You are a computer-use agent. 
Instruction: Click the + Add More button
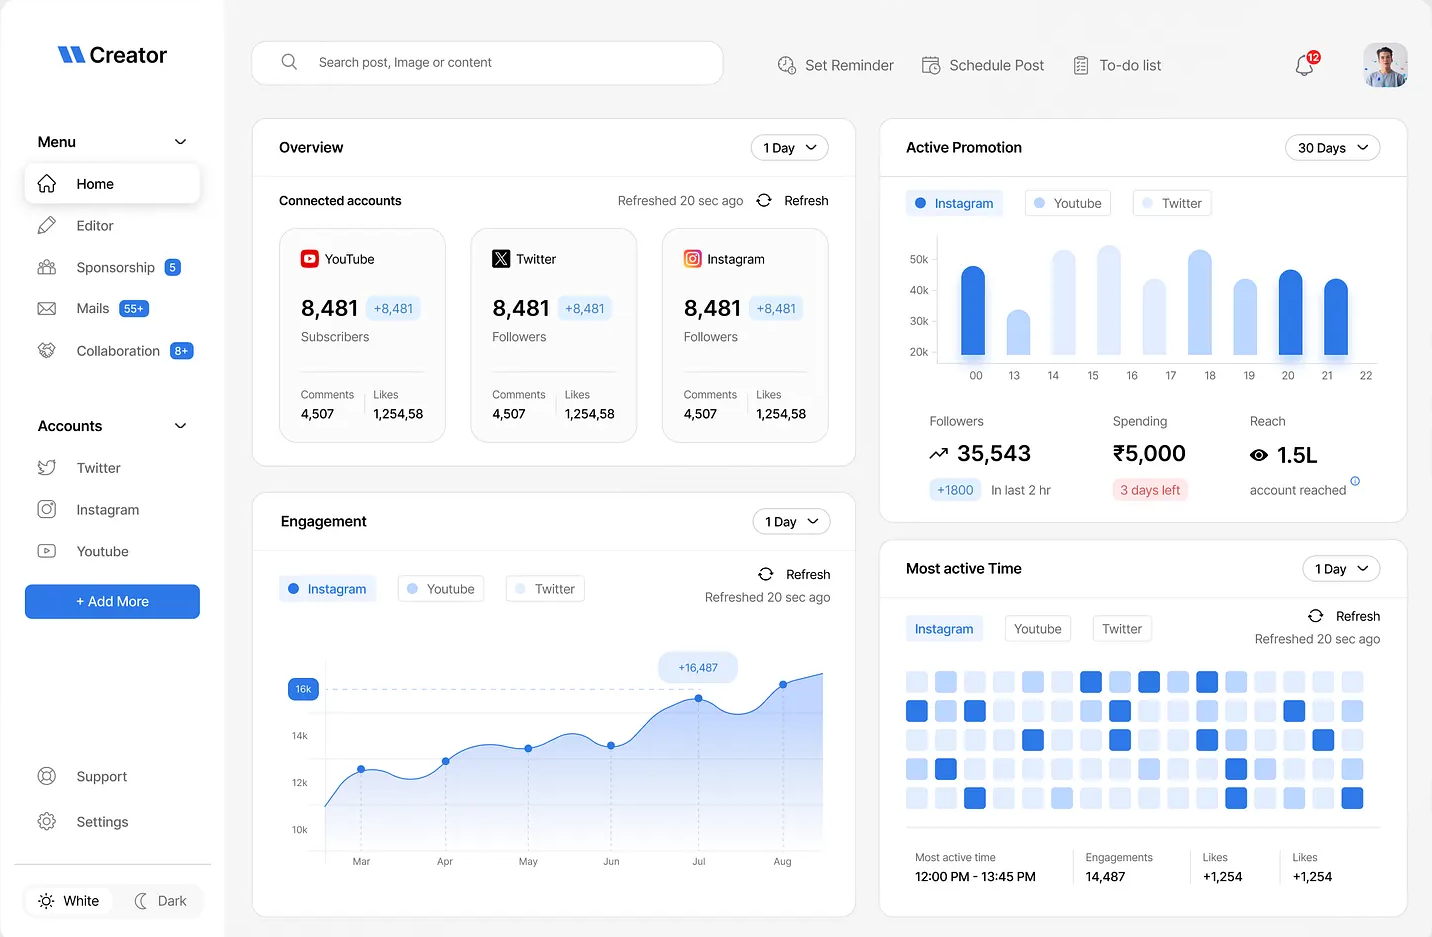point(112,602)
